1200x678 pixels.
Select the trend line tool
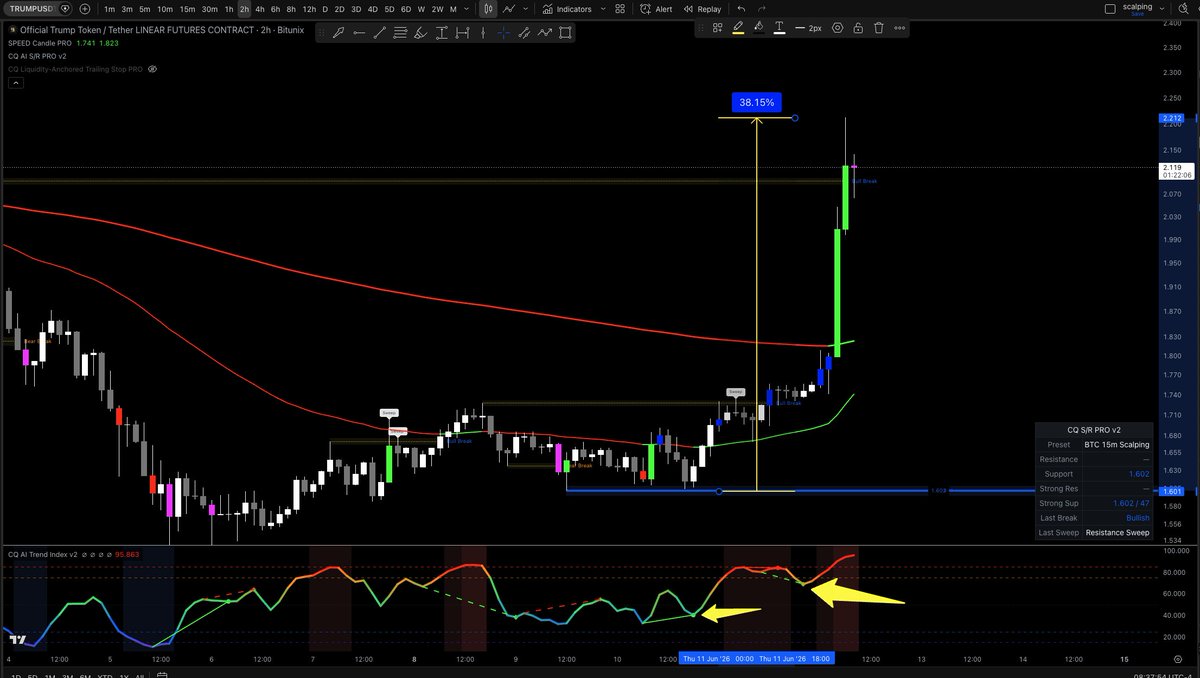pyautogui.click(x=380, y=32)
